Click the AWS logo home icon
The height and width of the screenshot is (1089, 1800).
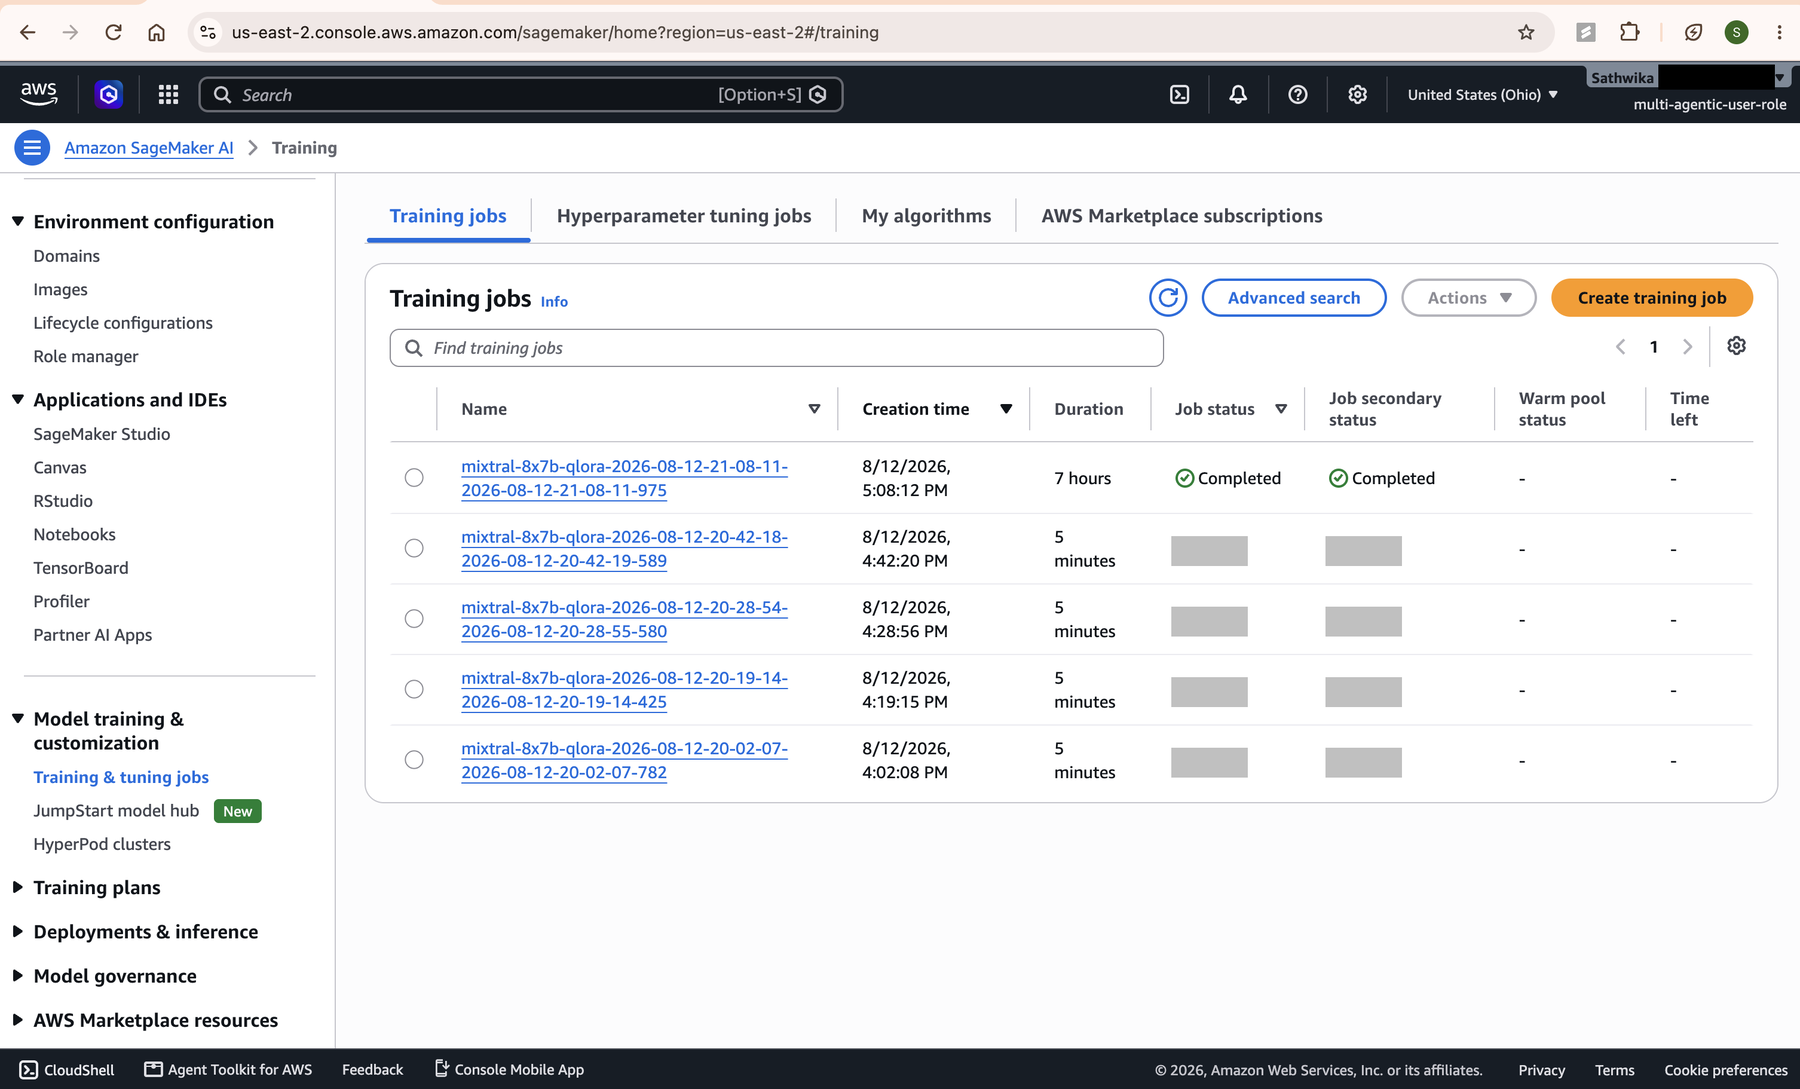pyautogui.click(x=39, y=94)
